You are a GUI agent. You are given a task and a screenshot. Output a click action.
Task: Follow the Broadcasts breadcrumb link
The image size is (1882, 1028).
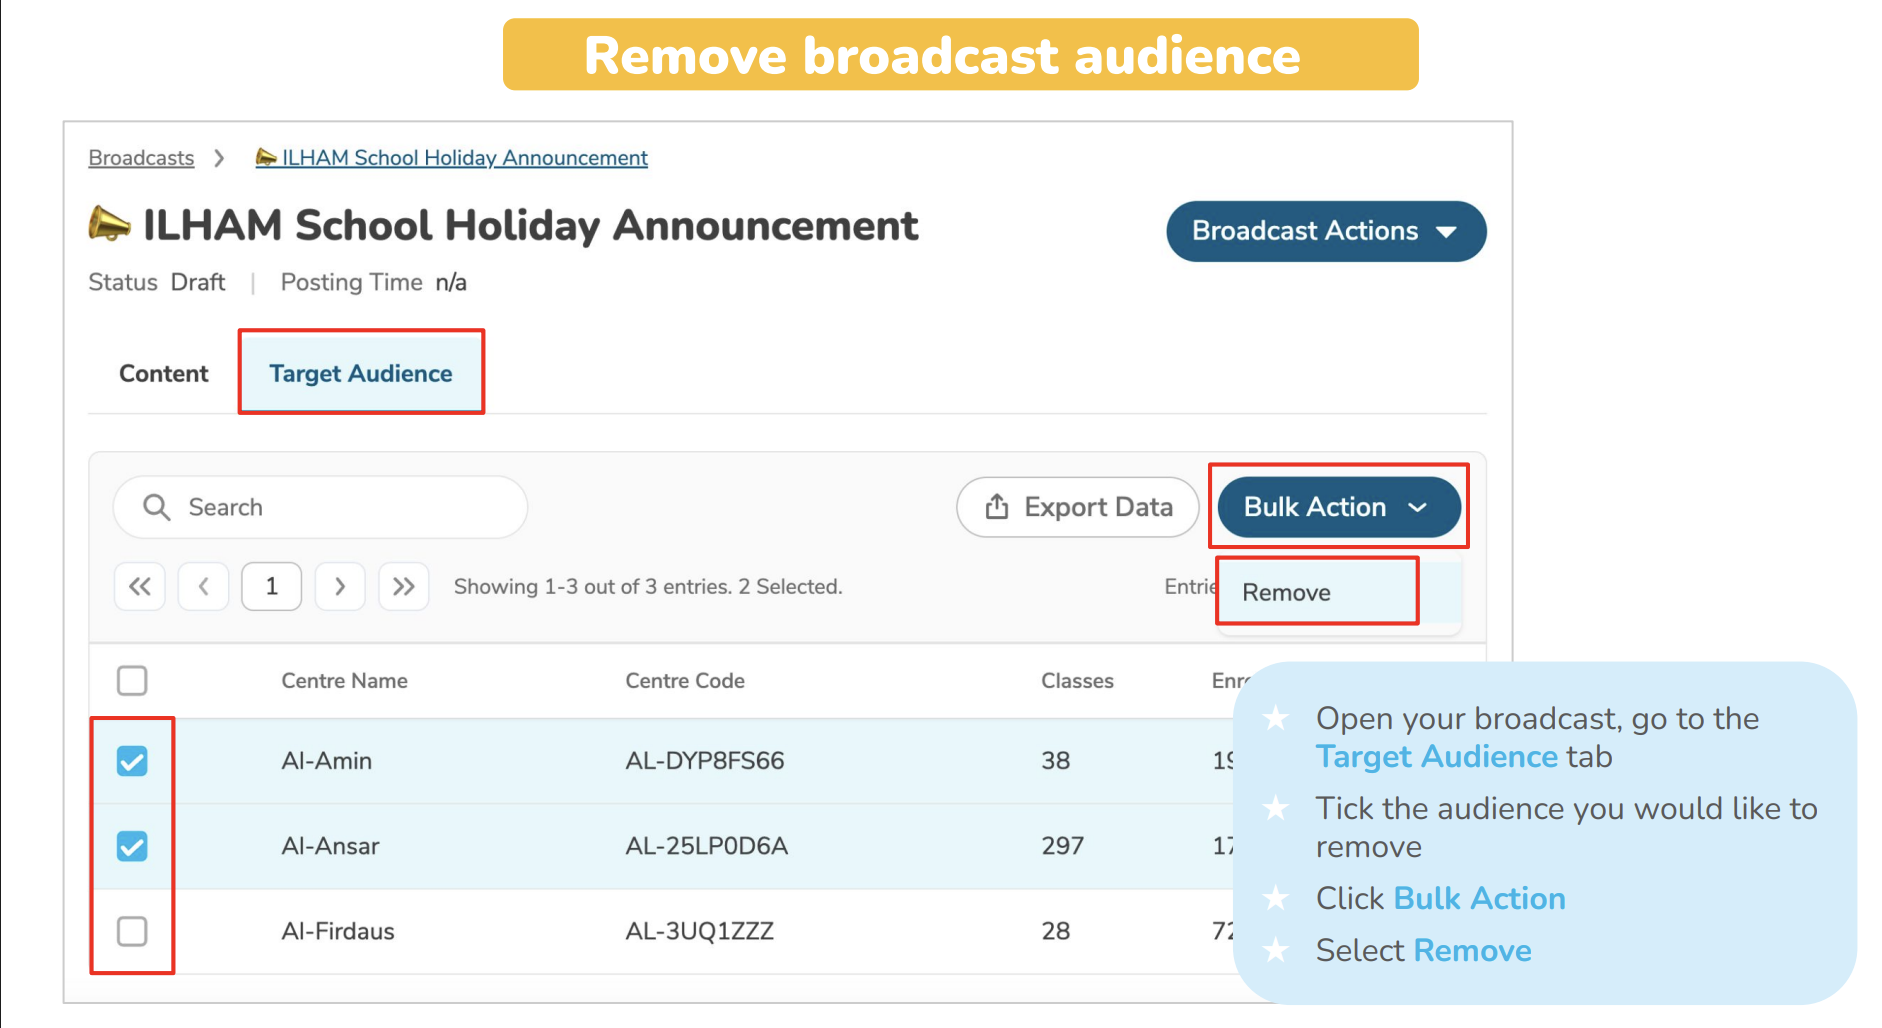coord(141,158)
